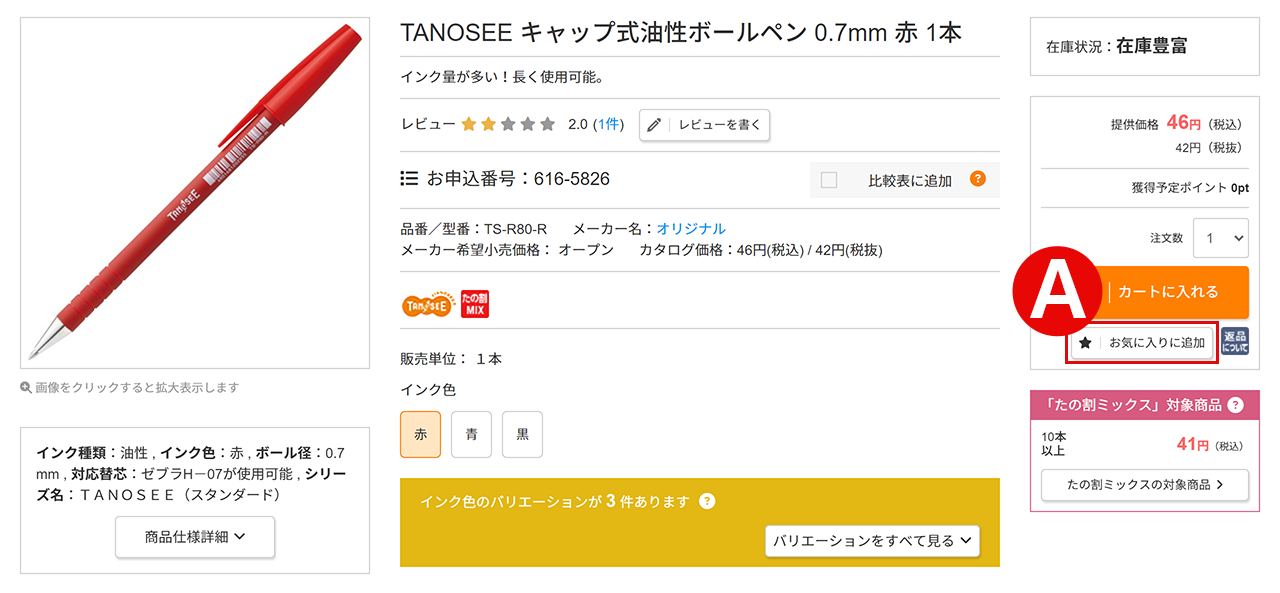Image resolution: width=1280 pixels, height=593 pixels.
Task: Click help icon in たの割ミックス対象商品 header
Action: click(1236, 405)
